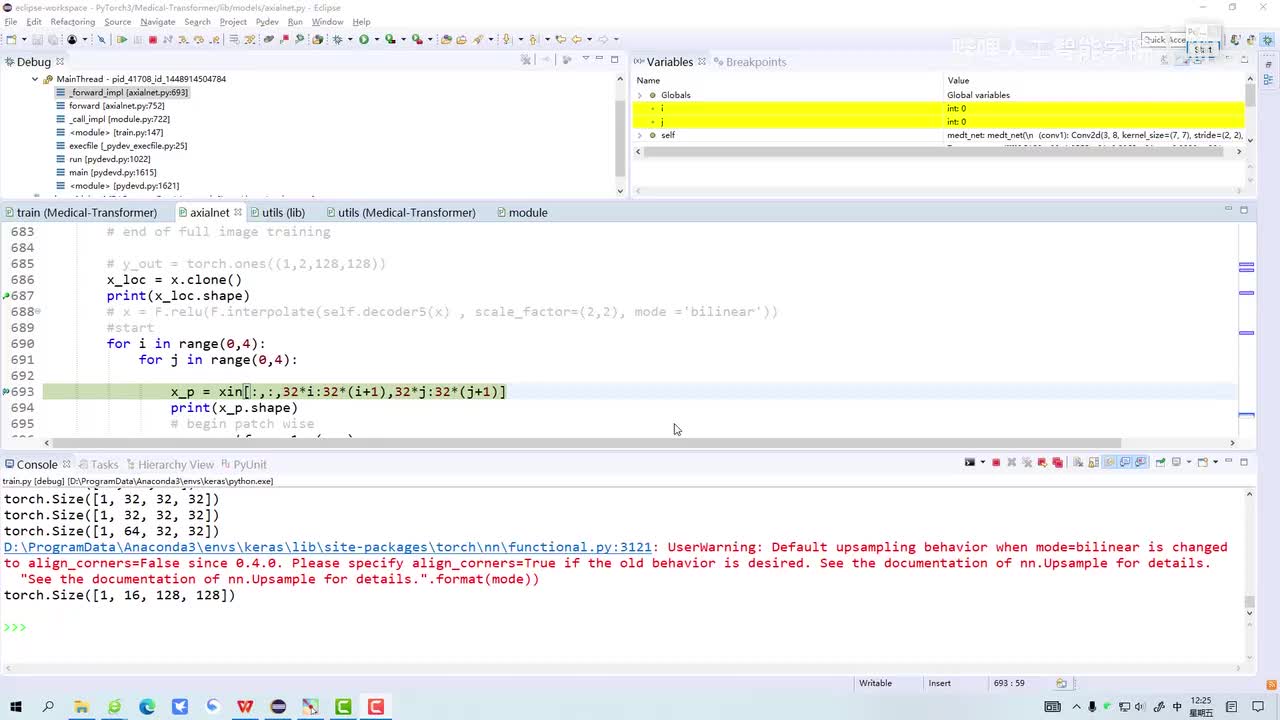Expand the self variable node
The width and height of the screenshot is (1280, 720).
pos(640,135)
